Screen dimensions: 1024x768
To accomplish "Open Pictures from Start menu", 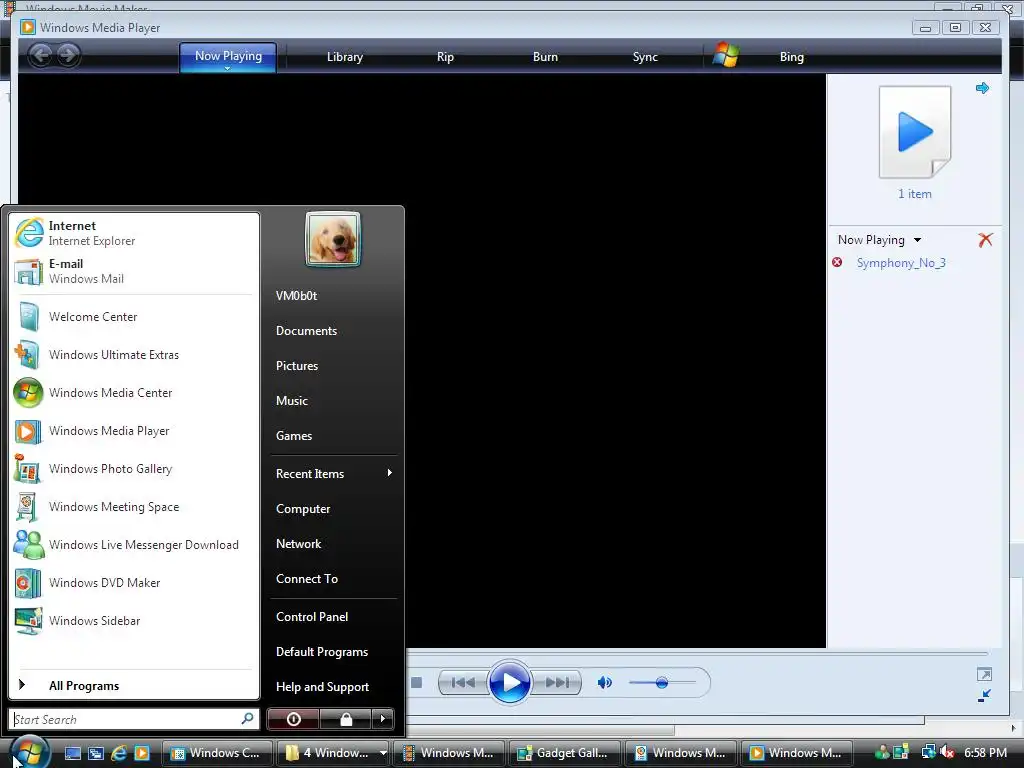I will 333,366.
